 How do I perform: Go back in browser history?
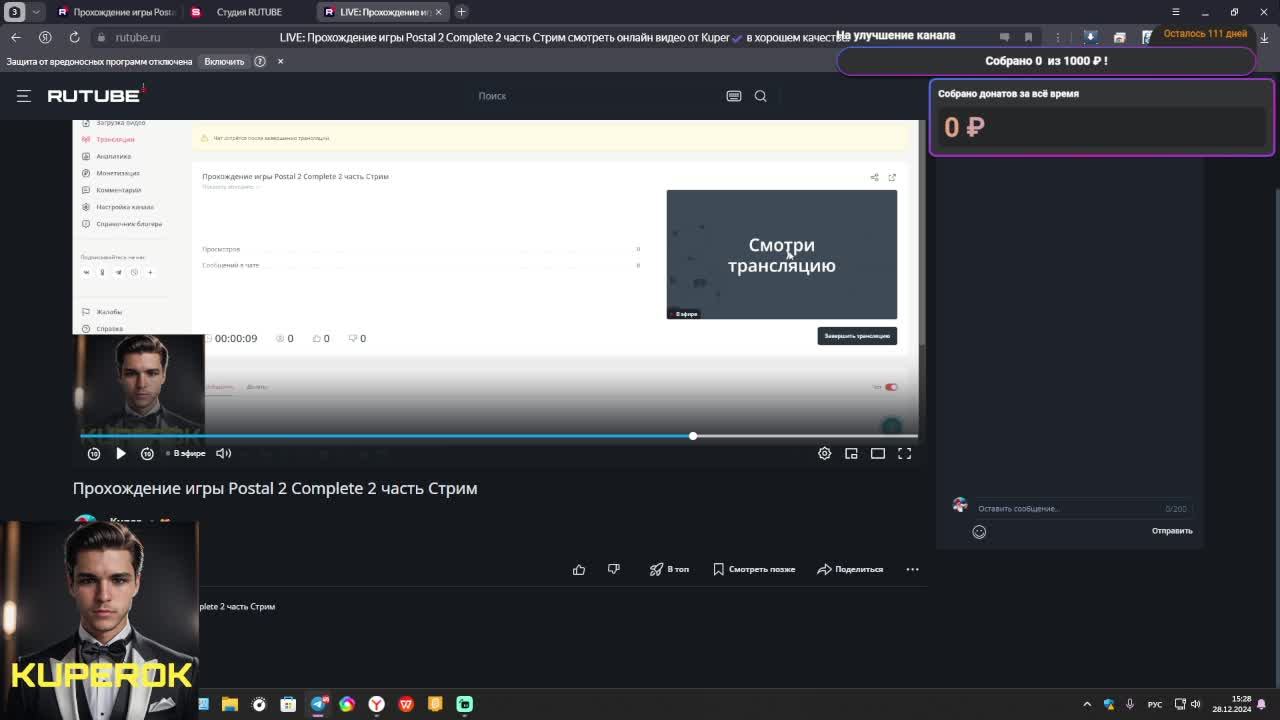(16, 37)
